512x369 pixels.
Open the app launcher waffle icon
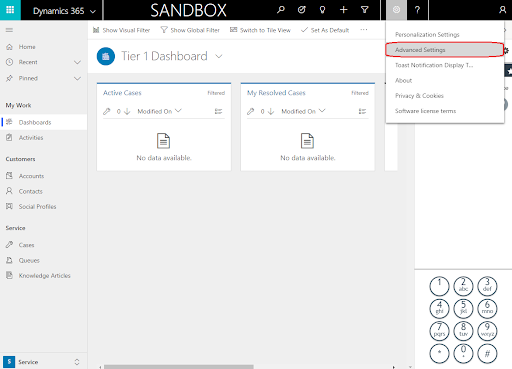click(x=10, y=10)
